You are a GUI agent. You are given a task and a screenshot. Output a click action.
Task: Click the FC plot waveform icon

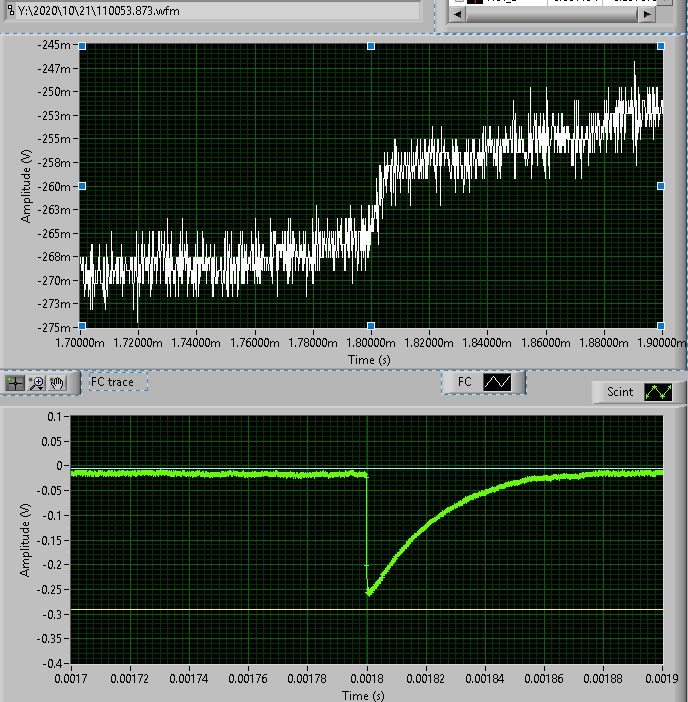[x=497, y=382]
